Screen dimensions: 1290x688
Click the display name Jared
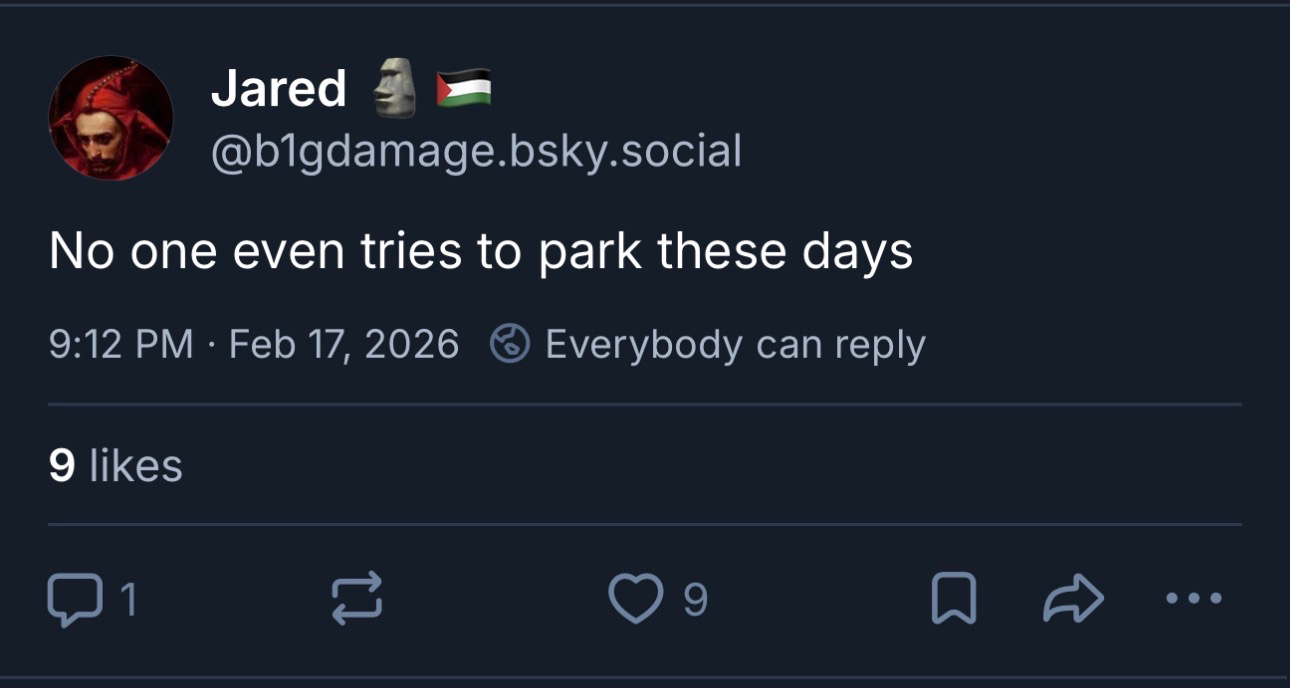[x=278, y=89]
